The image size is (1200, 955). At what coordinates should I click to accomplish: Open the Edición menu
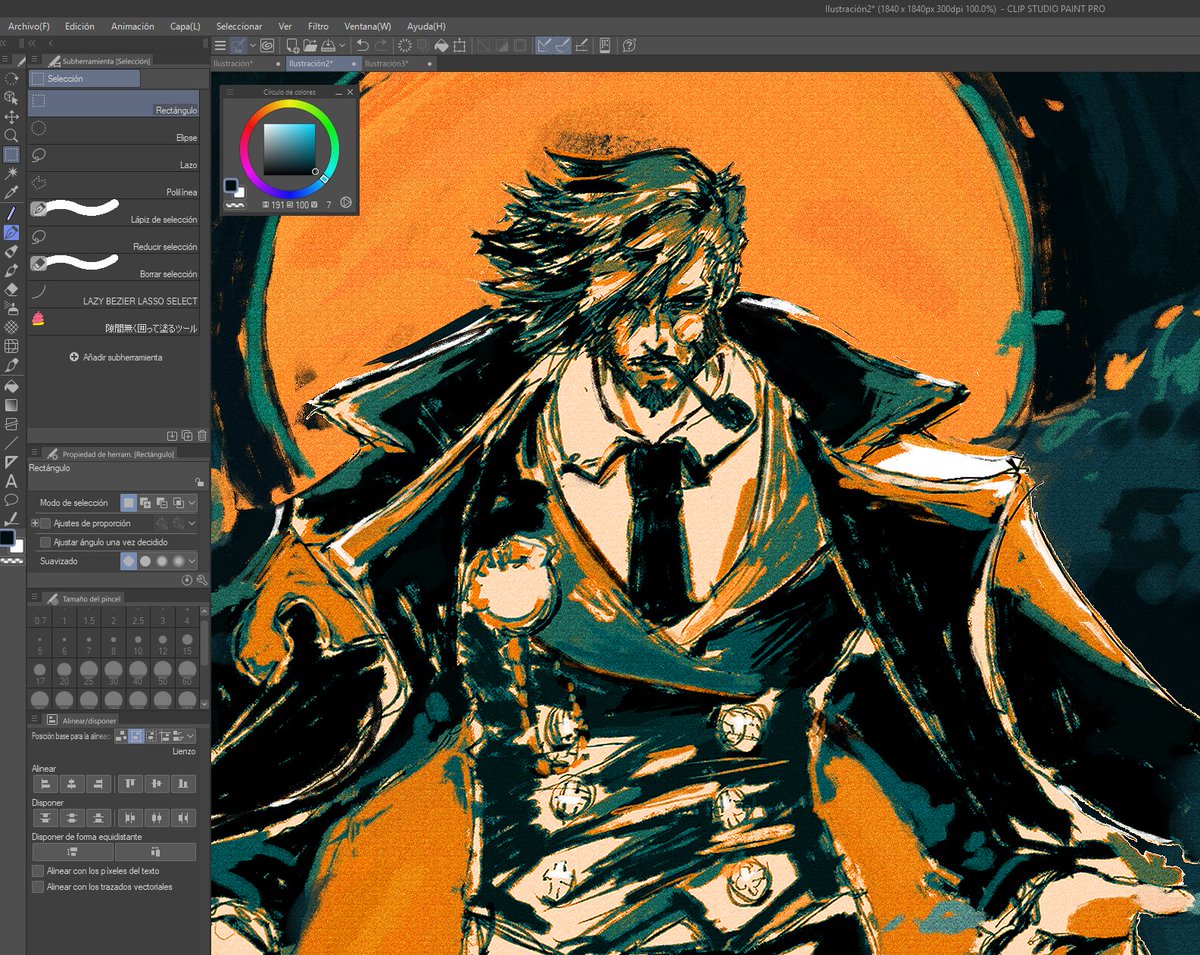[x=79, y=26]
